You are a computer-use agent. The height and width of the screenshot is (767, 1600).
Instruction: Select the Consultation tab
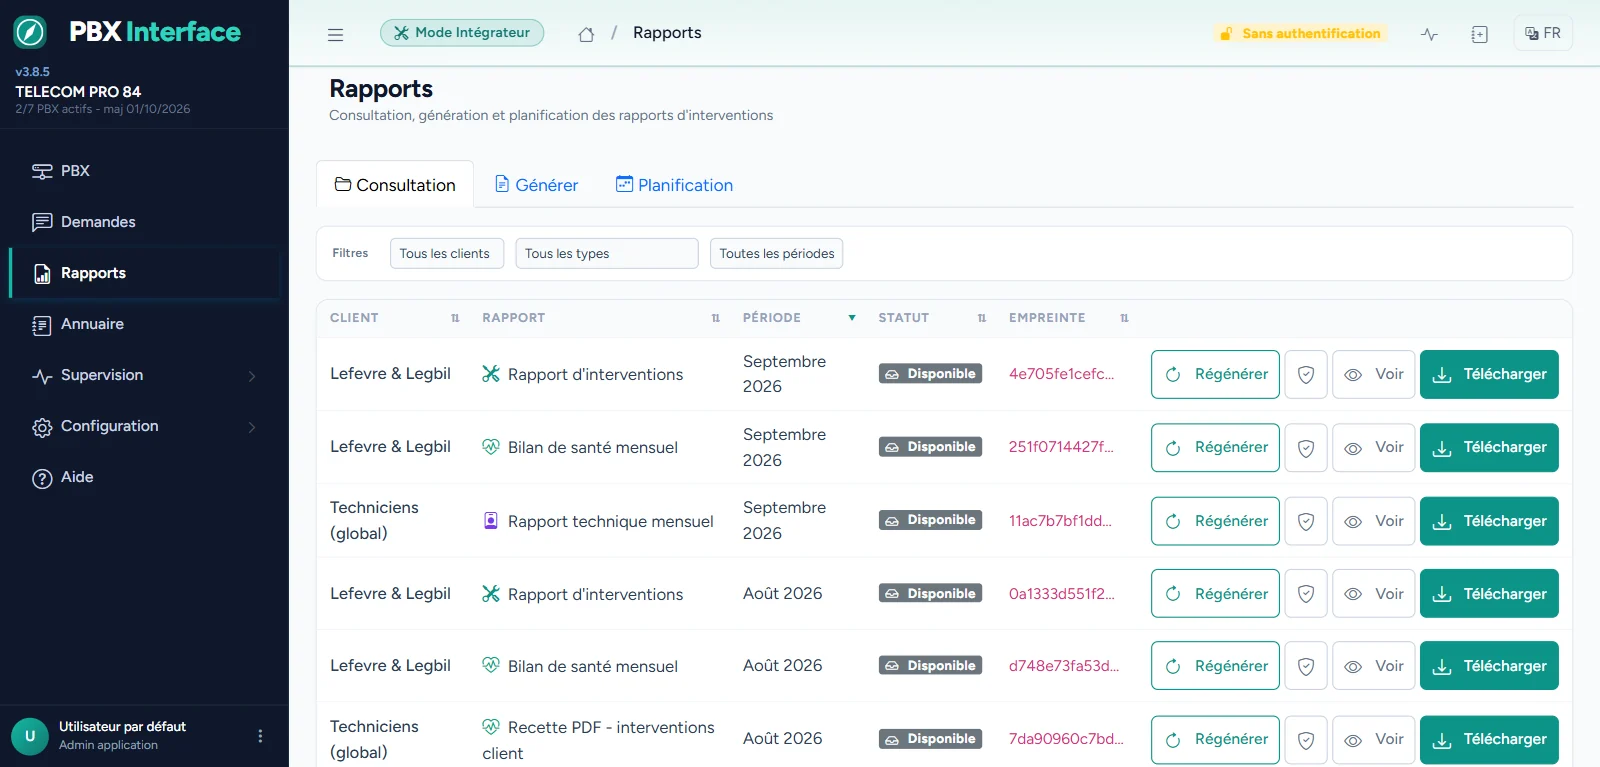point(395,185)
